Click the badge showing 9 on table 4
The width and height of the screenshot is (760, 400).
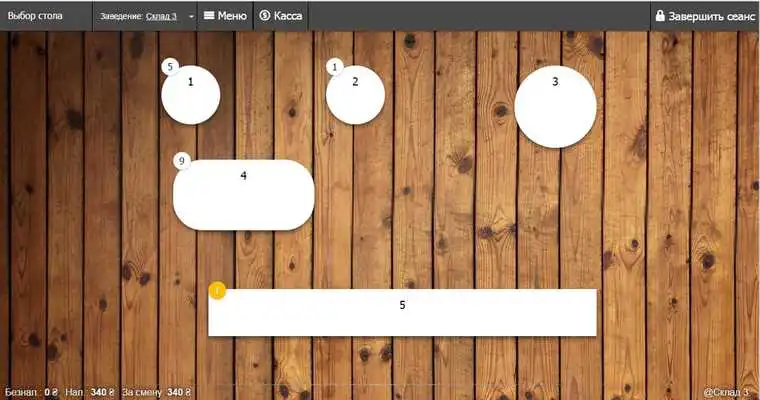[x=182, y=161]
